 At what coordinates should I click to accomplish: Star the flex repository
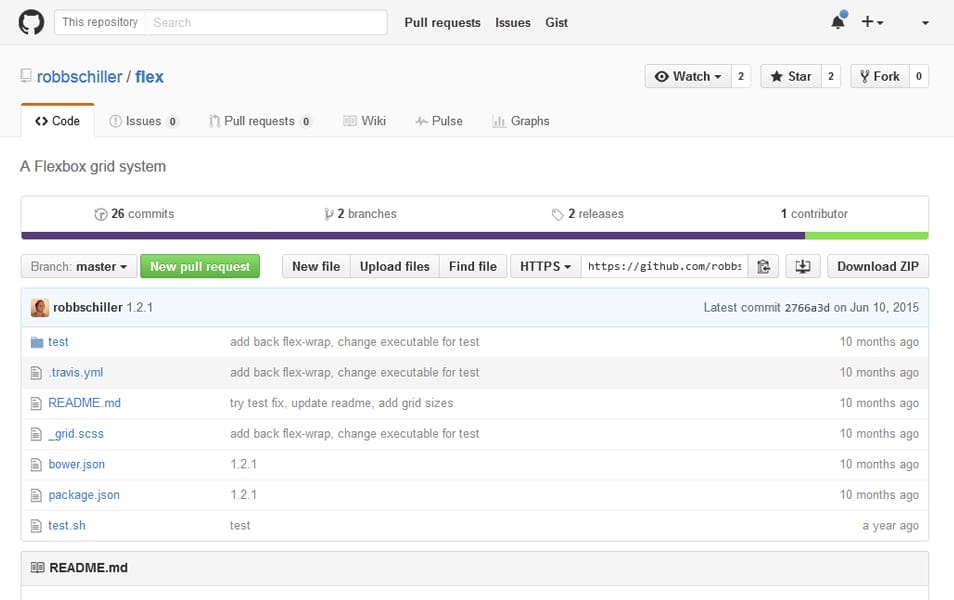tap(791, 76)
